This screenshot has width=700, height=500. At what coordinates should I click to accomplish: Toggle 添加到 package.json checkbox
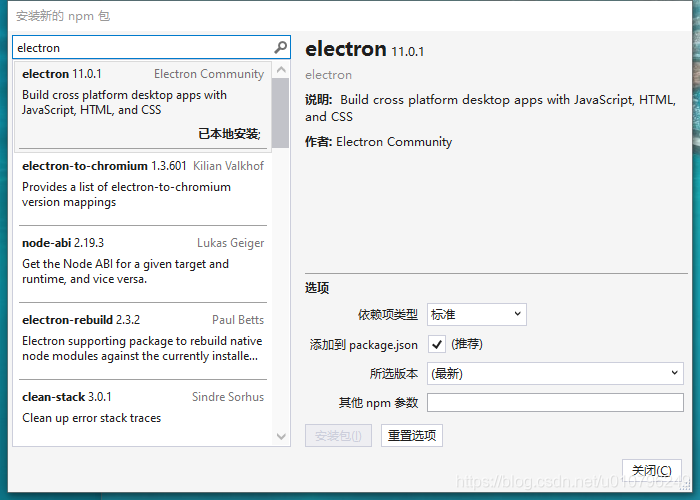(x=437, y=344)
